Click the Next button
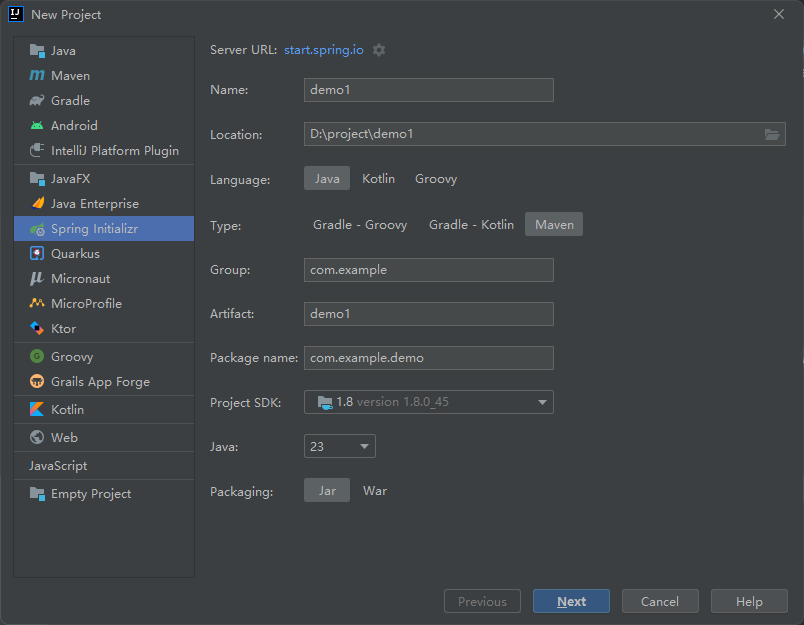804x625 pixels. (571, 601)
